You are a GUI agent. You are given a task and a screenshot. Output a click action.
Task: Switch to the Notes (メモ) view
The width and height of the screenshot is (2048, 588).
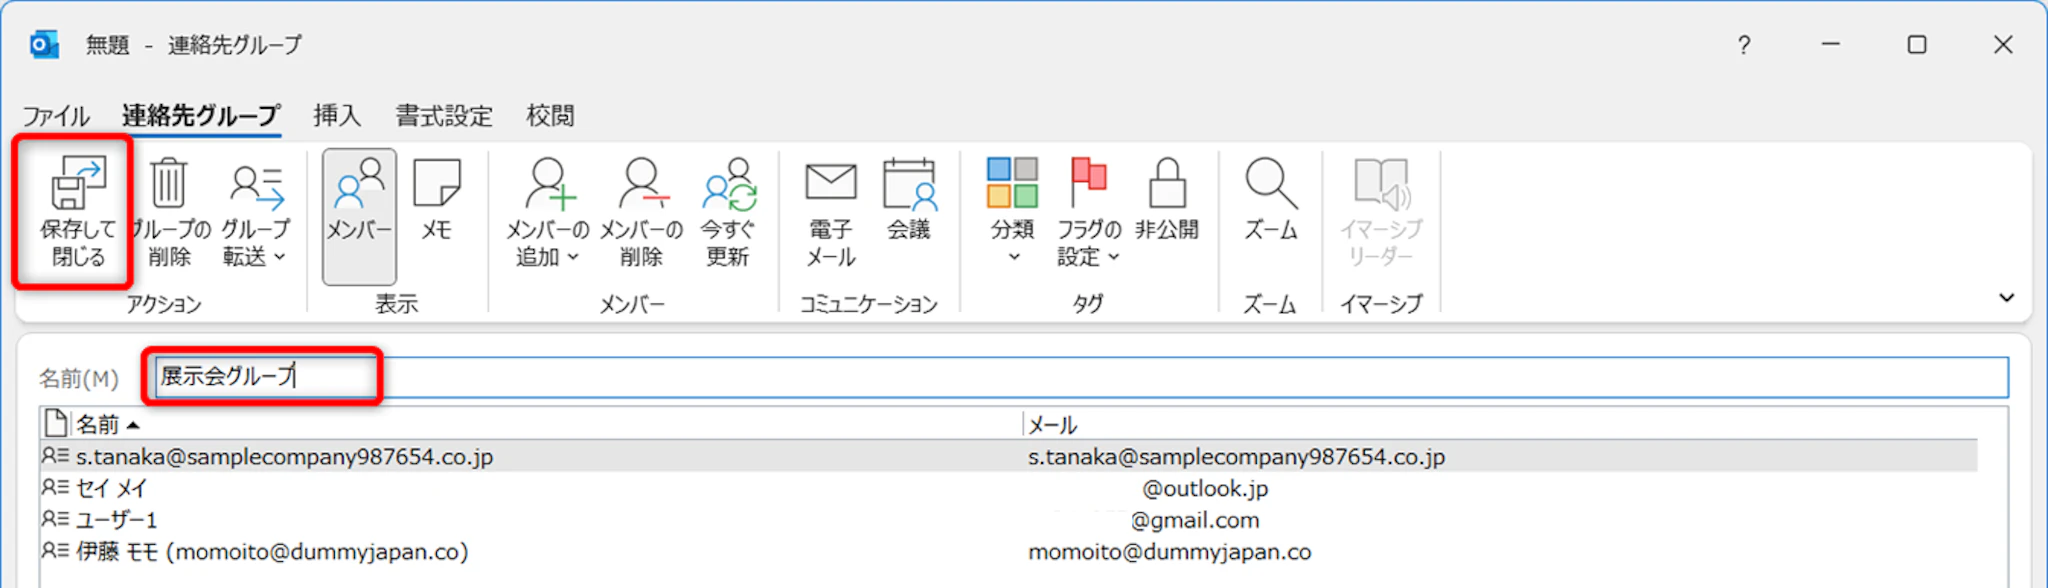436,200
